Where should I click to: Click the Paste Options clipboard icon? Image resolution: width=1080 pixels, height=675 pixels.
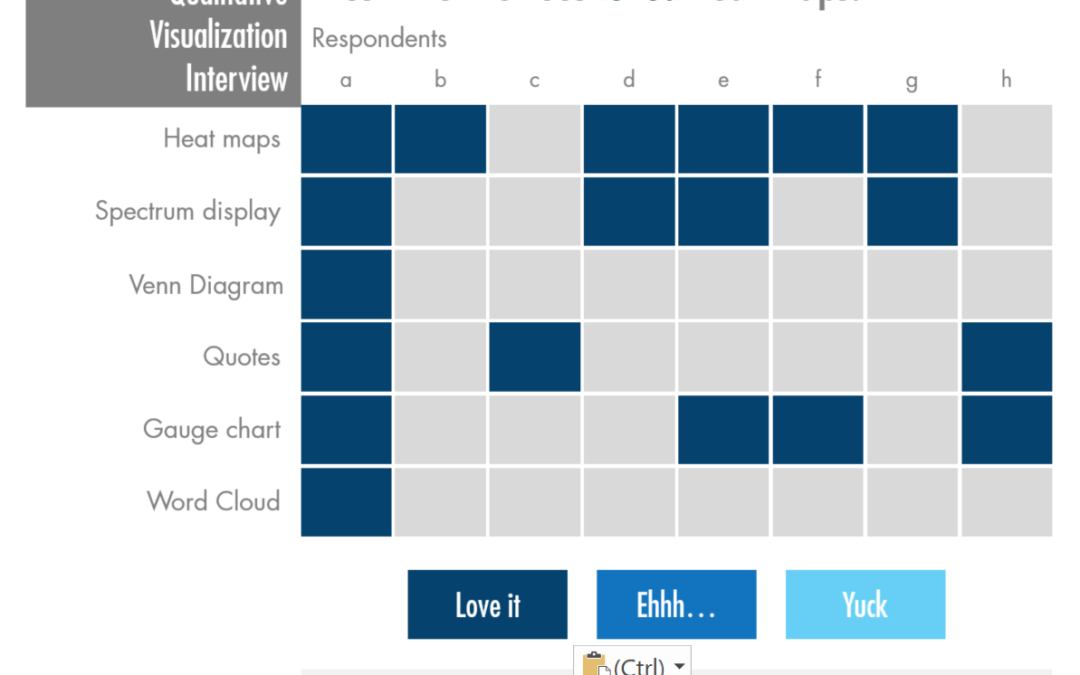[594, 664]
